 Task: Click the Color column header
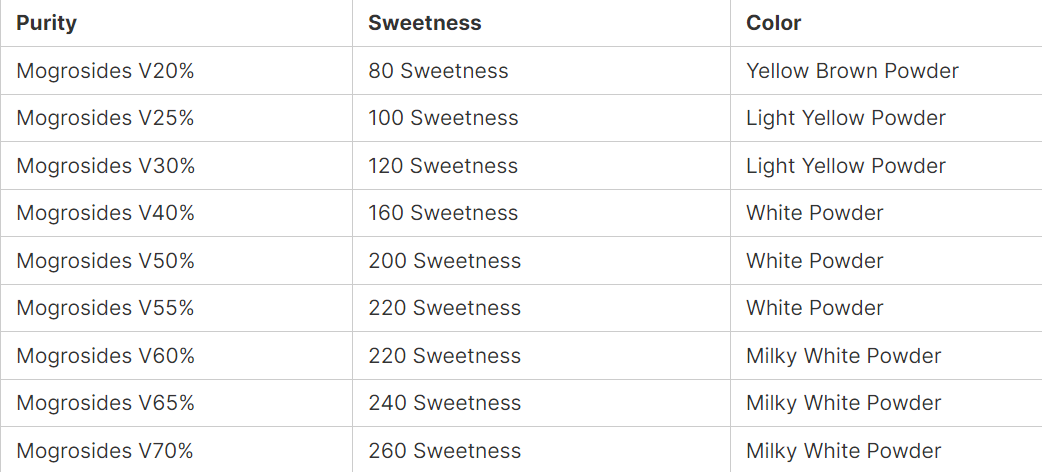point(773,23)
